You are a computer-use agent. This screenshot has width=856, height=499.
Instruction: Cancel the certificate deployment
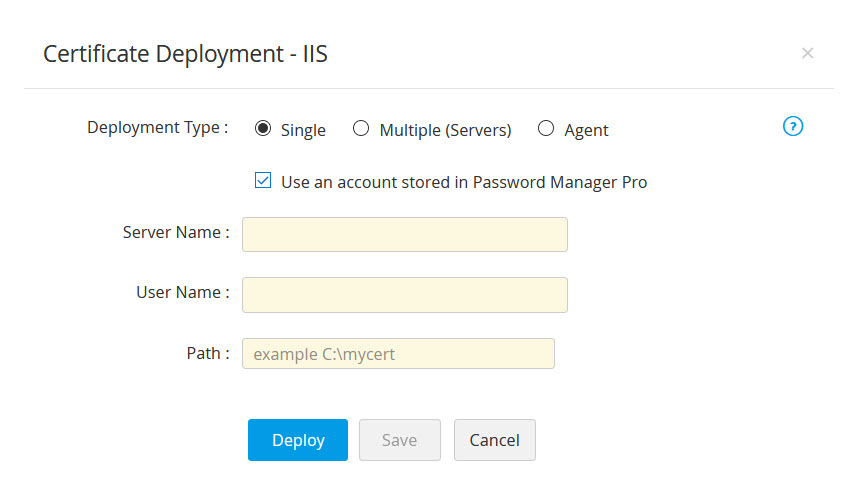(x=494, y=440)
